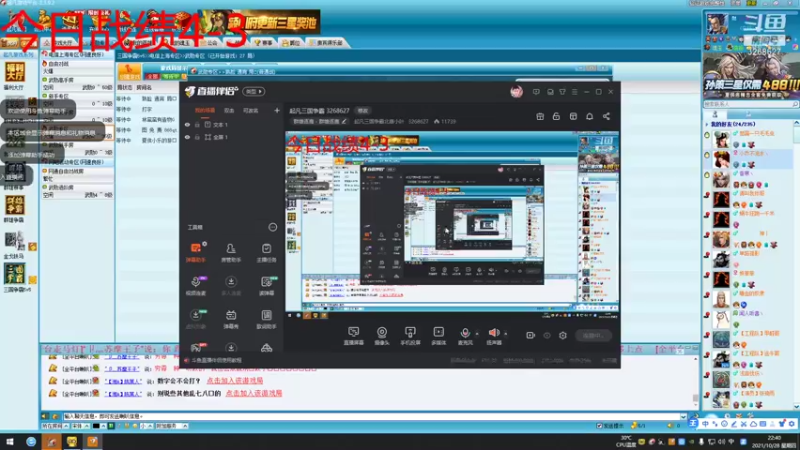Open the 弹幕助手 tool in the toolbox

click(x=195, y=252)
